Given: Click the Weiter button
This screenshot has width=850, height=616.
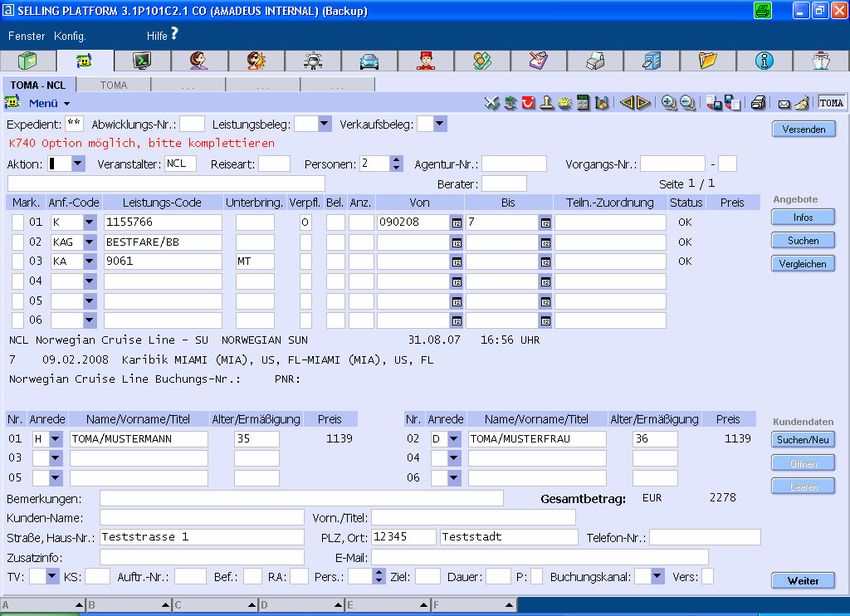Looking at the screenshot, I should (x=803, y=581).
